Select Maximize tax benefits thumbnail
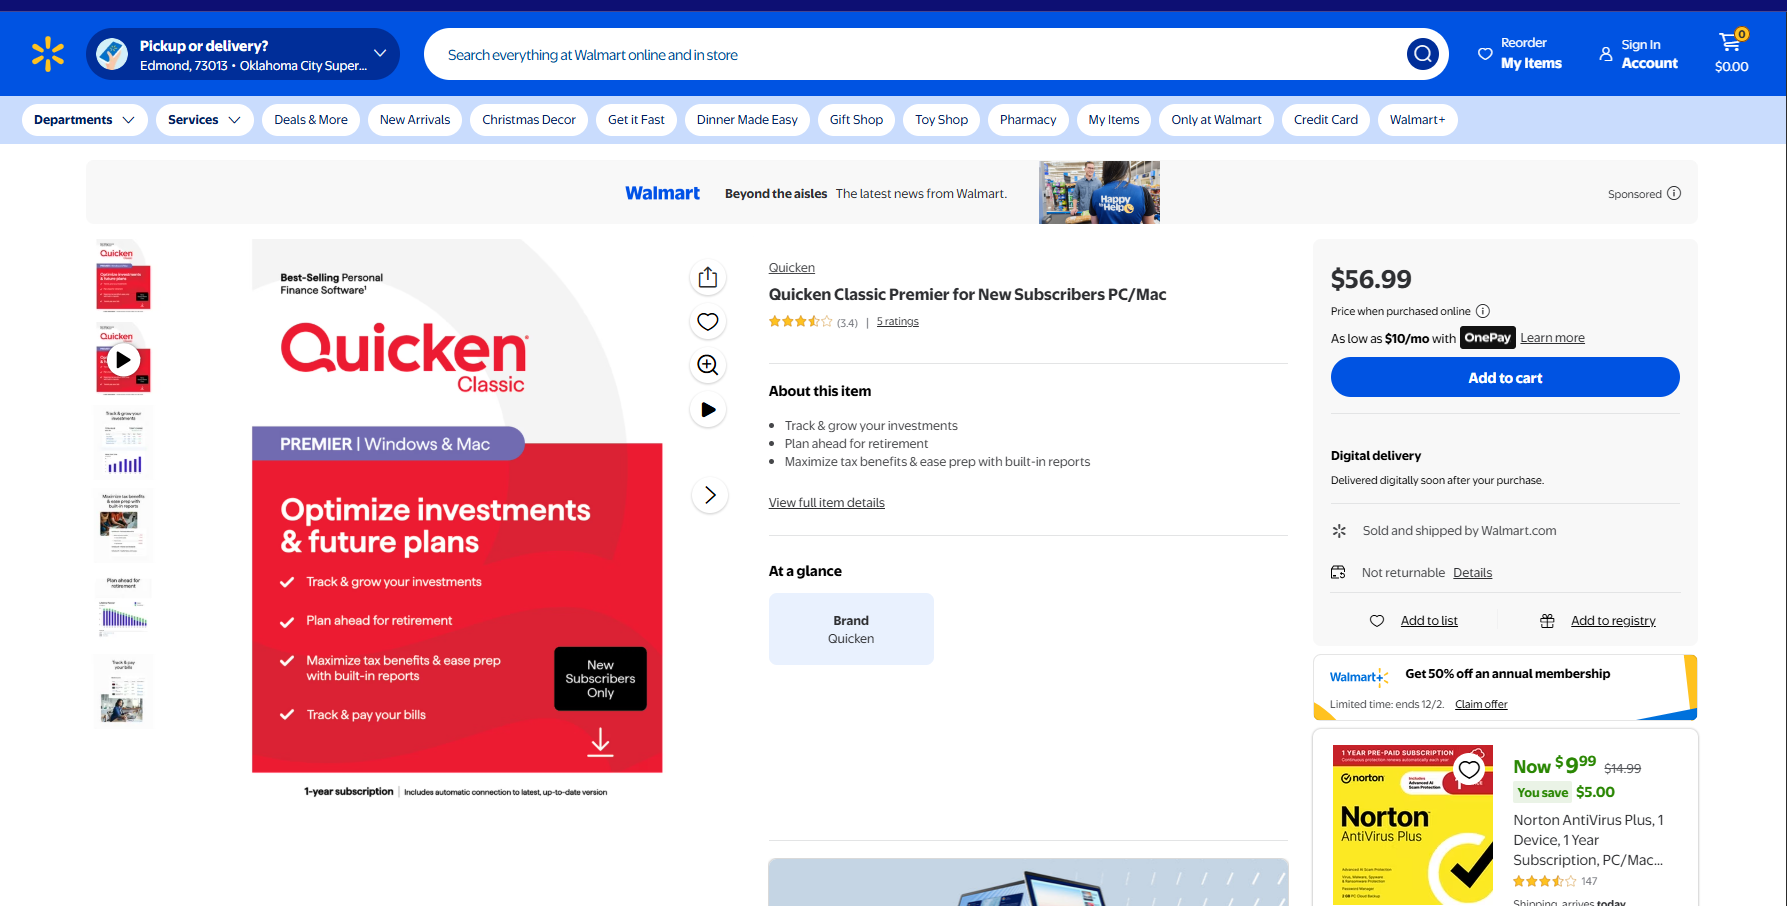The image size is (1787, 906). click(x=123, y=524)
